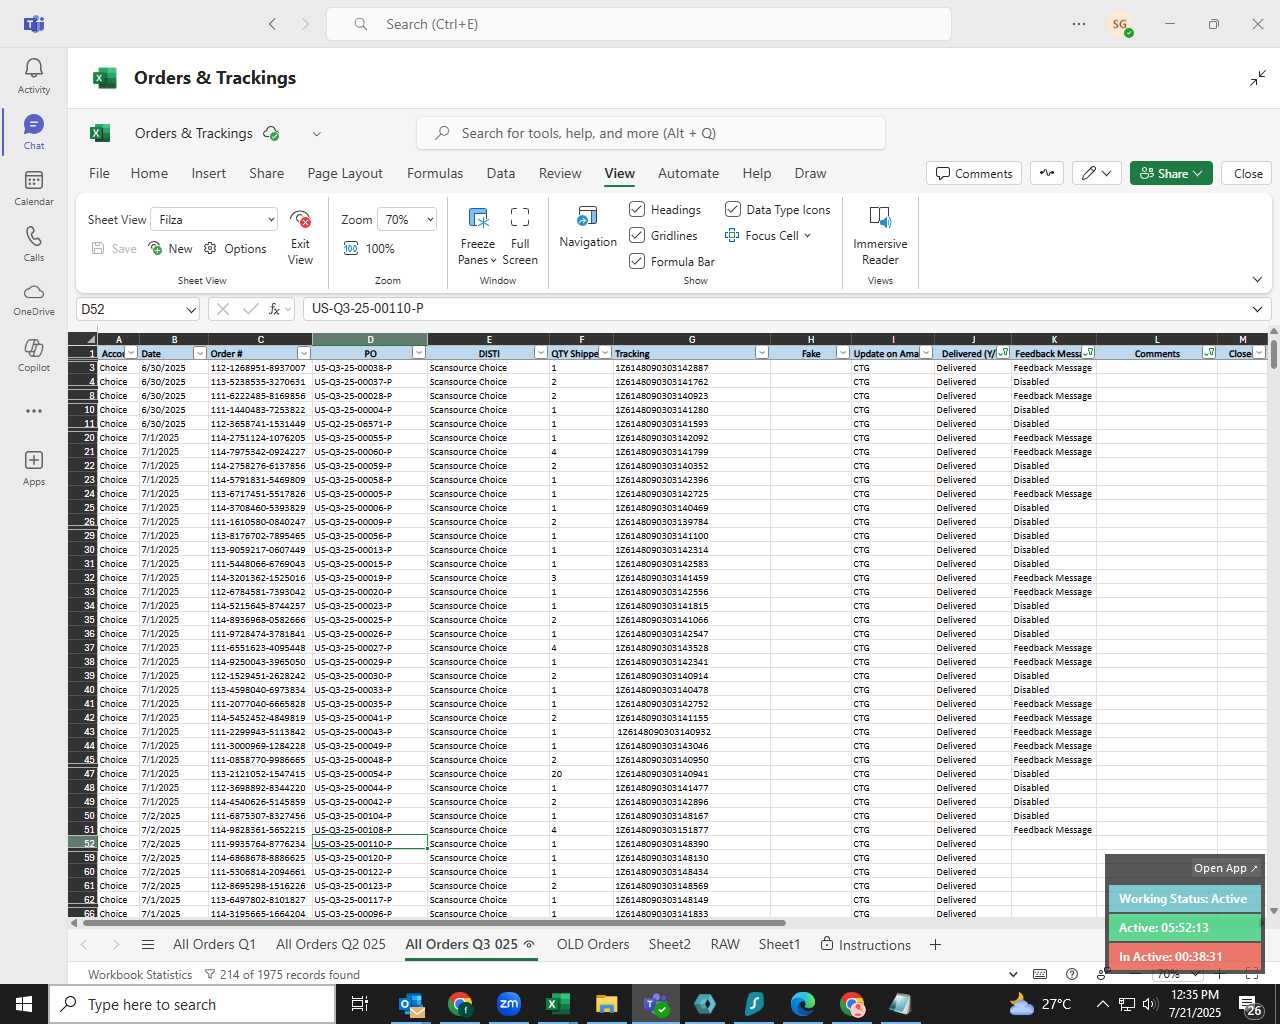Open DISTI column filter dropdown
The width and height of the screenshot is (1280, 1024).
541,353
